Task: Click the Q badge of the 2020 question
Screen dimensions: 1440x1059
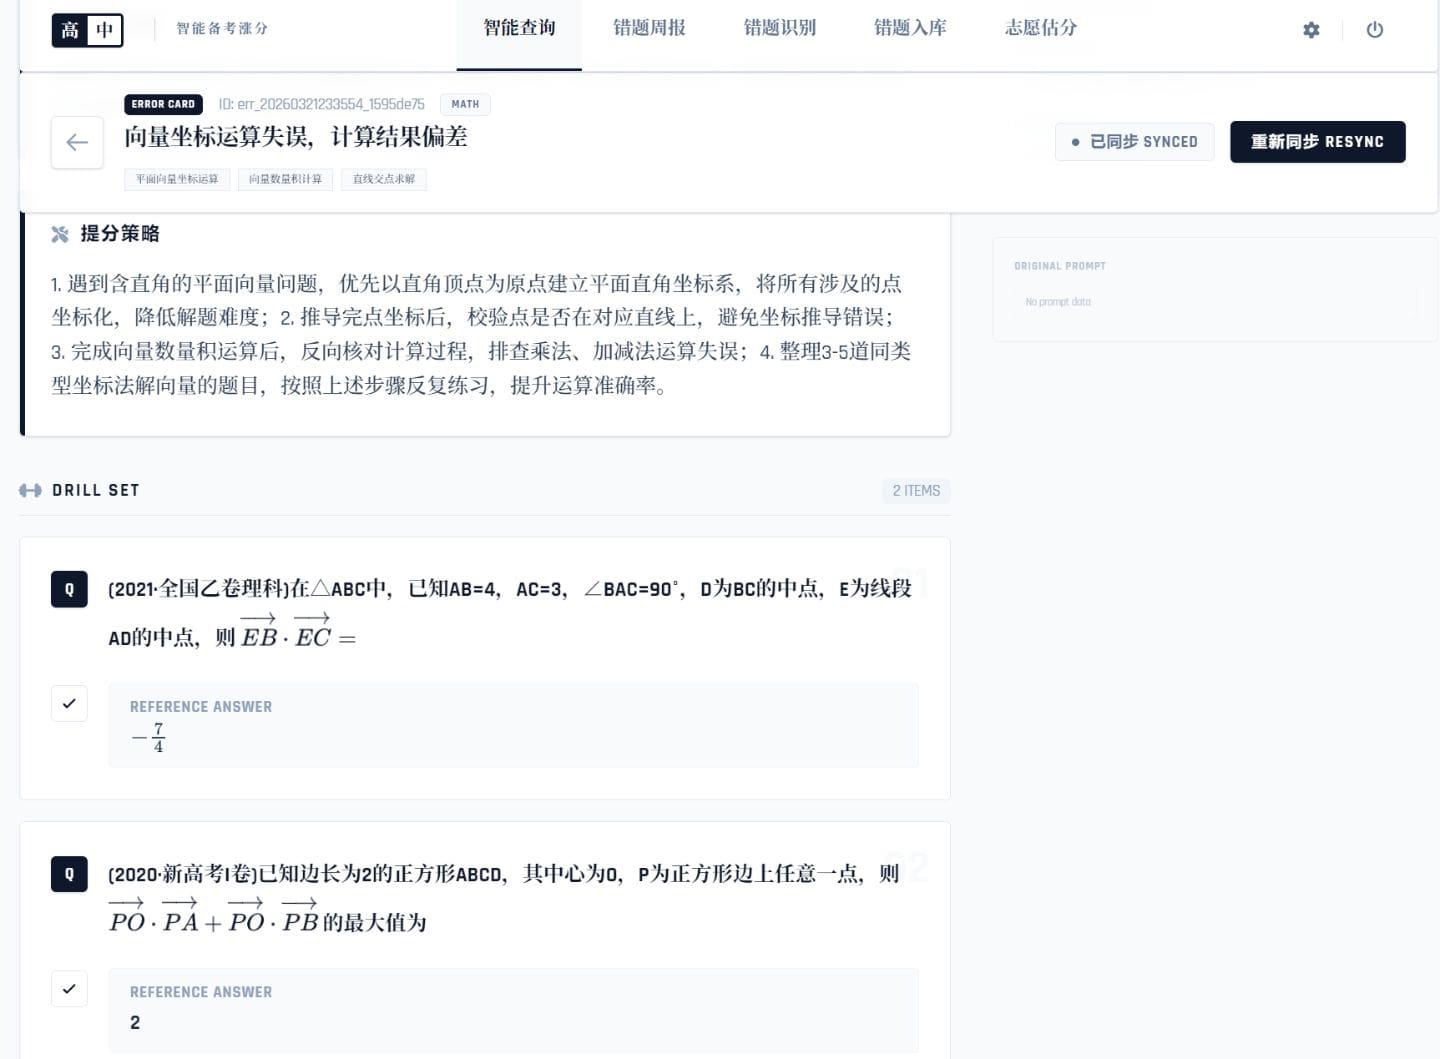Action: 69,874
